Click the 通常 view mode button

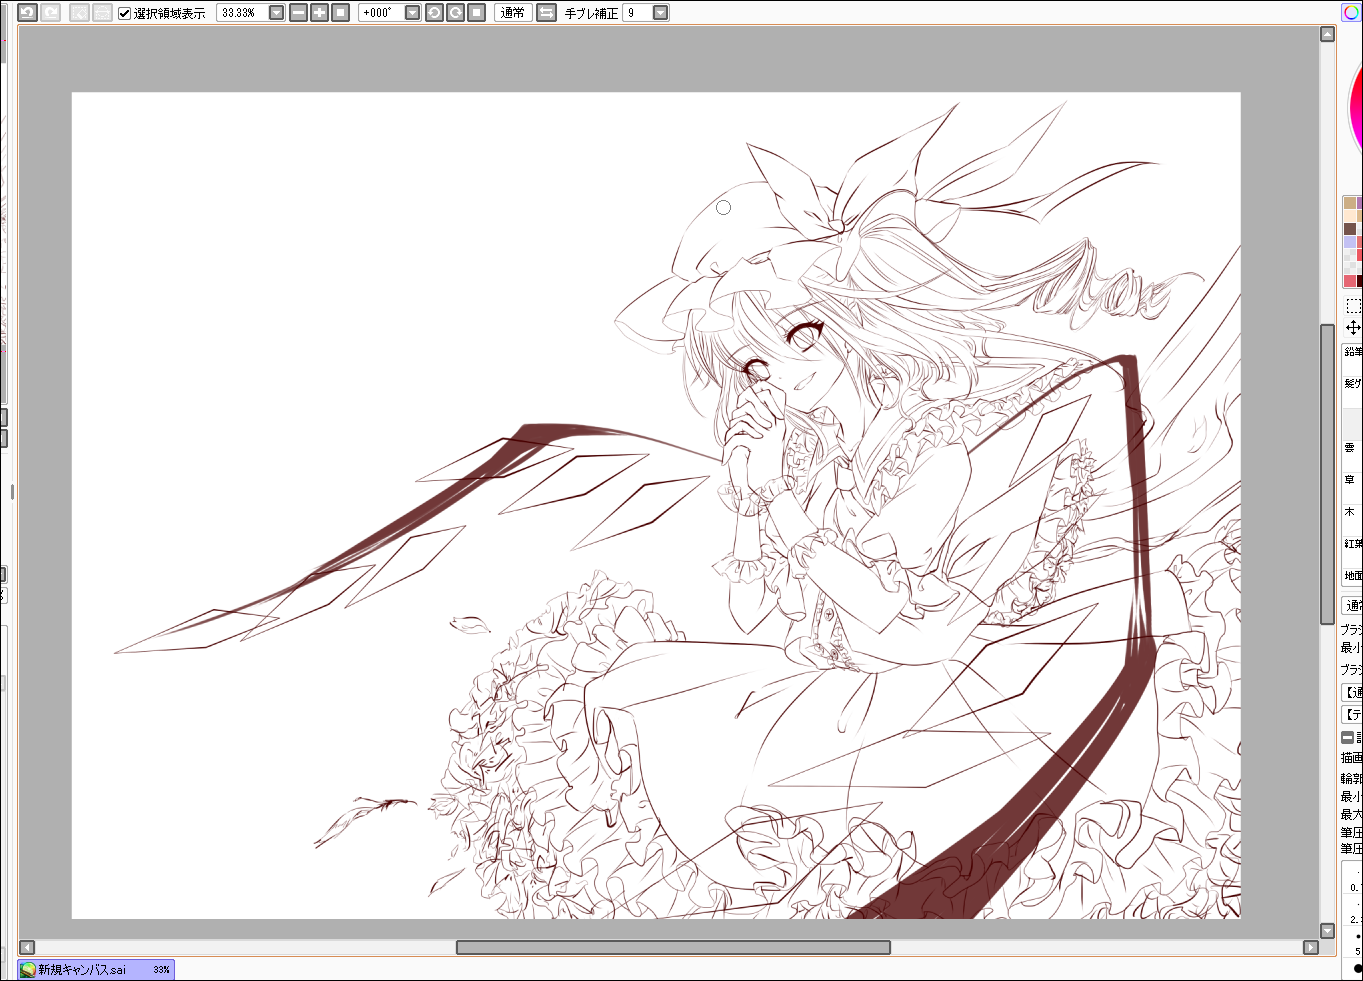click(512, 13)
